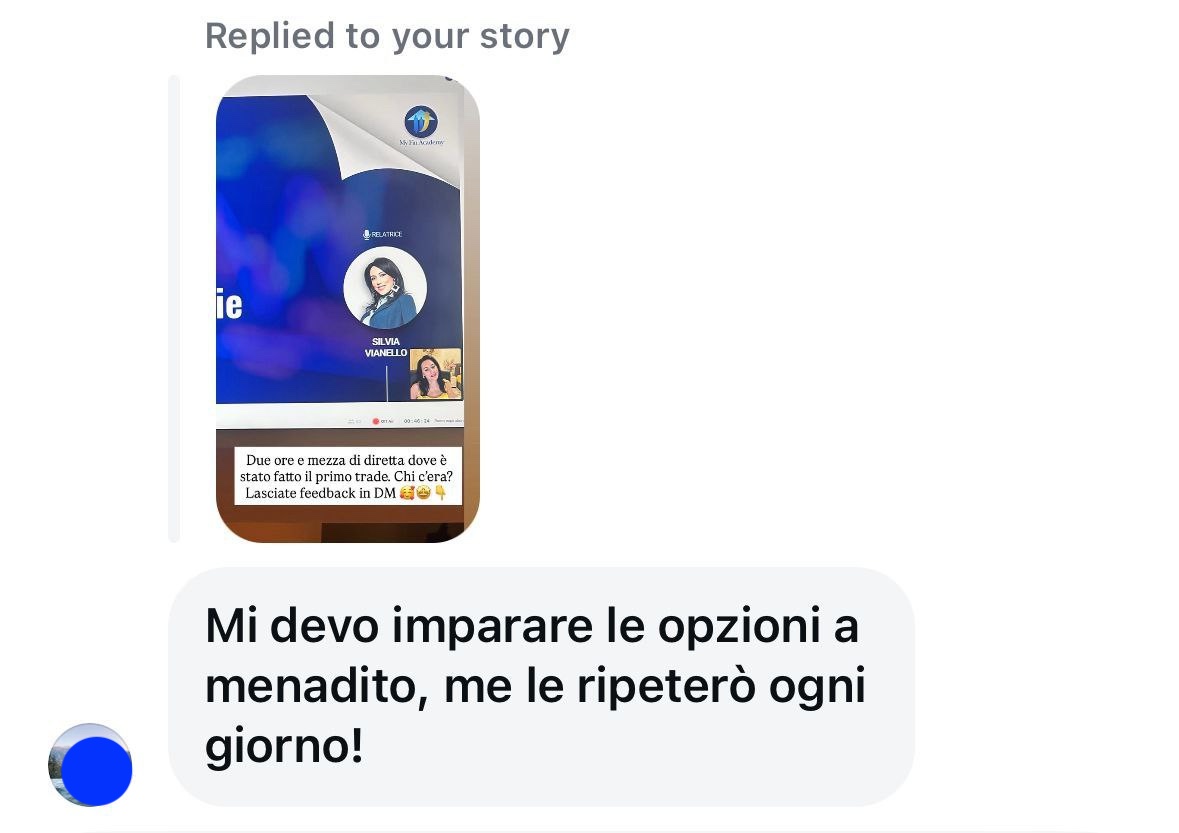Click the microphone icon beside RELATRICE
The width and height of the screenshot is (1179, 833).
pyautogui.click(x=367, y=235)
